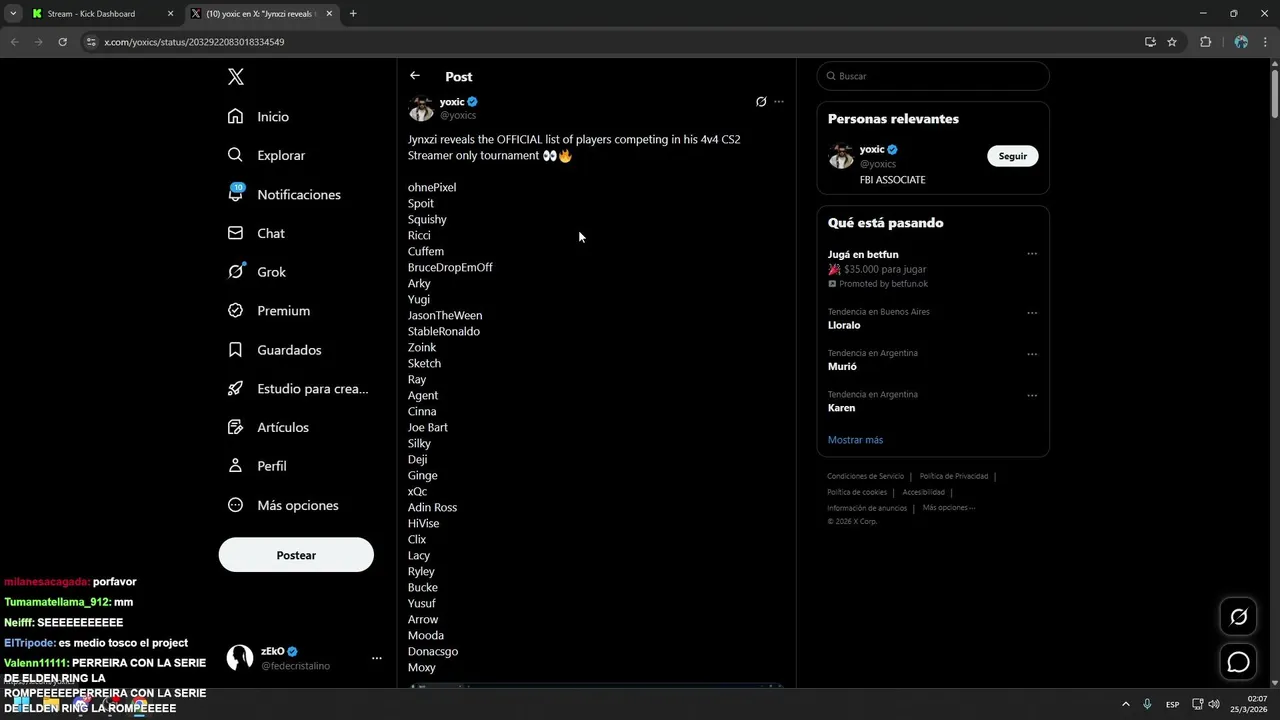This screenshot has width=1280, height=720.
Task: Open Grok assistant from the sidebar
Action: (256, 272)
